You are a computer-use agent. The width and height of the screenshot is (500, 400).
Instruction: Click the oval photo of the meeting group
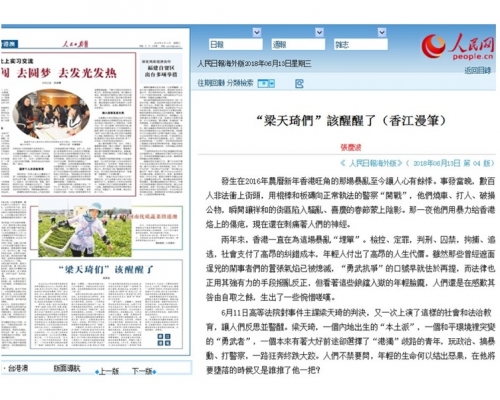(51, 114)
